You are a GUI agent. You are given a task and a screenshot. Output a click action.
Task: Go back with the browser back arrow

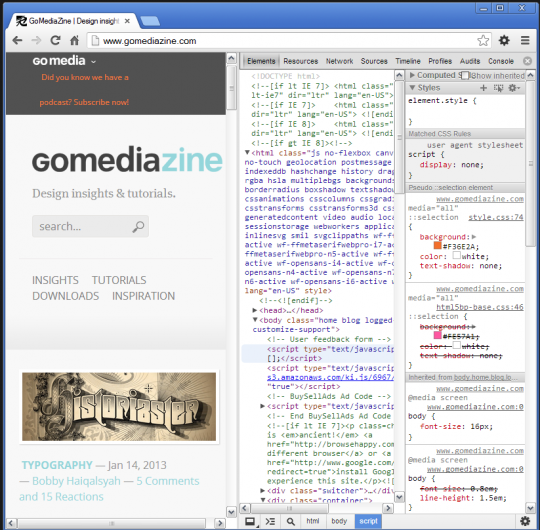[x=17, y=41]
